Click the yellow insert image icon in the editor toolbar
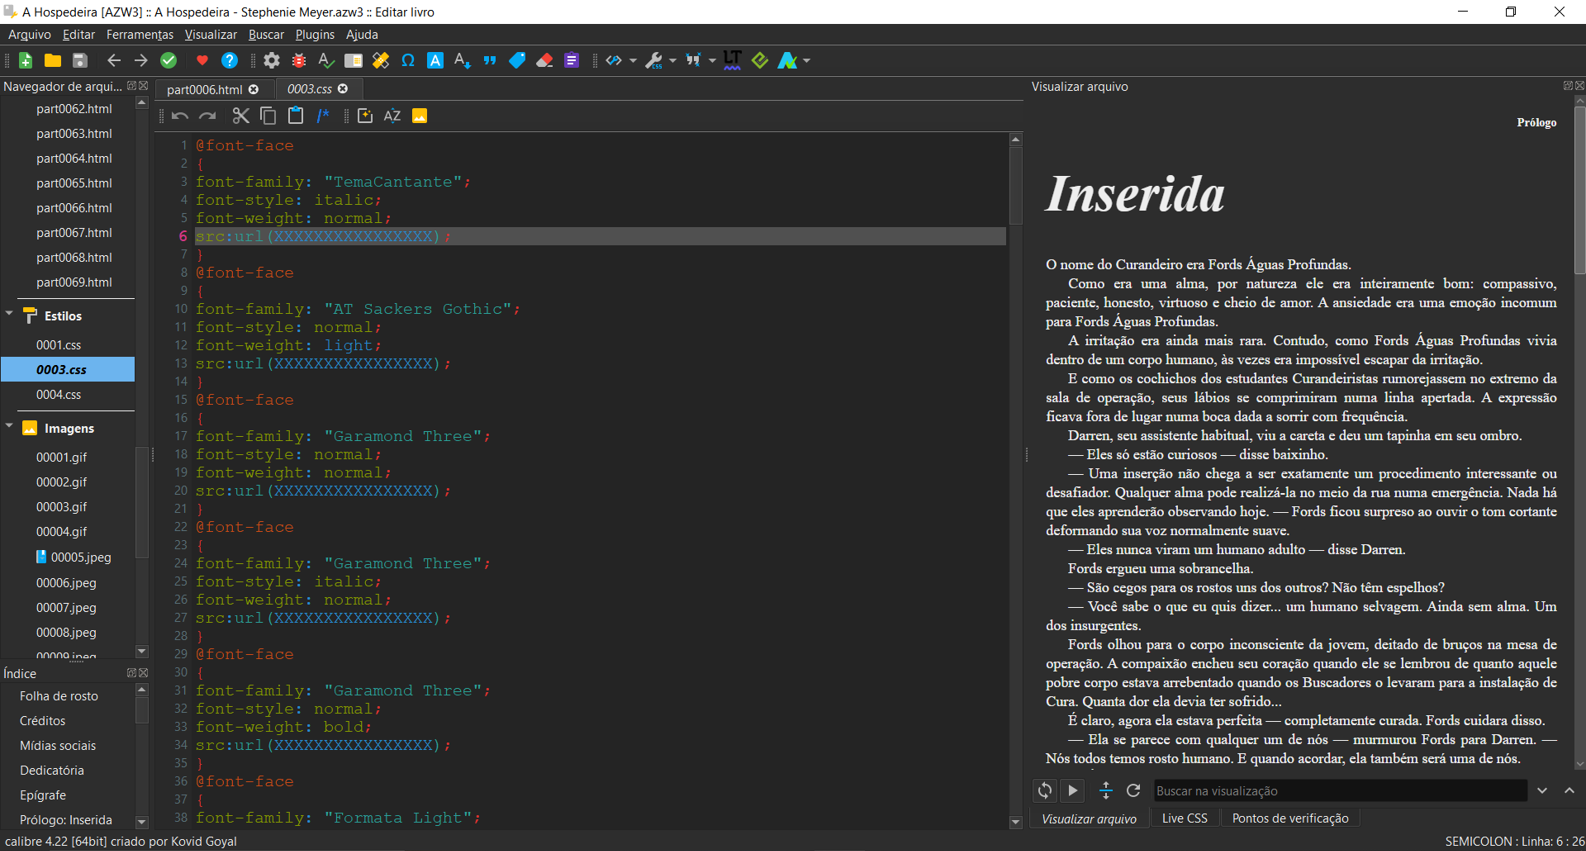The width and height of the screenshot is (1586, 851). (x=420, y=116)
